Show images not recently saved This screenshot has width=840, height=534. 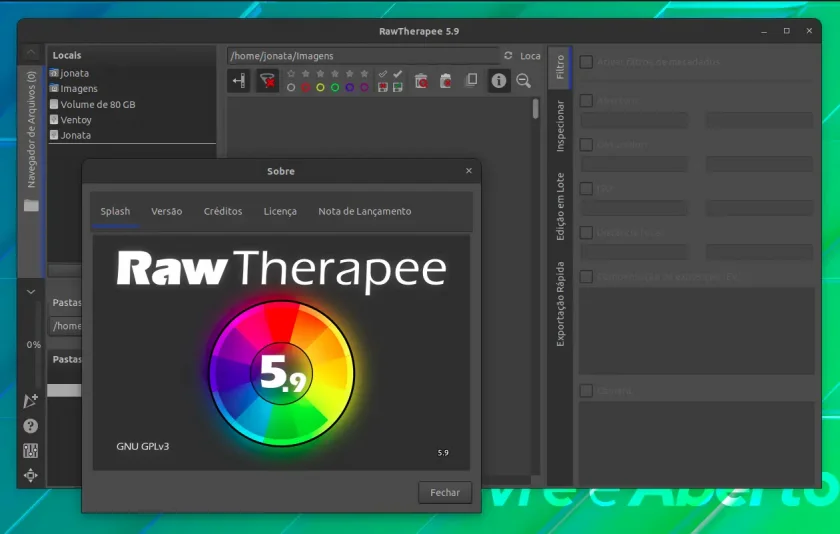point(382,87)
